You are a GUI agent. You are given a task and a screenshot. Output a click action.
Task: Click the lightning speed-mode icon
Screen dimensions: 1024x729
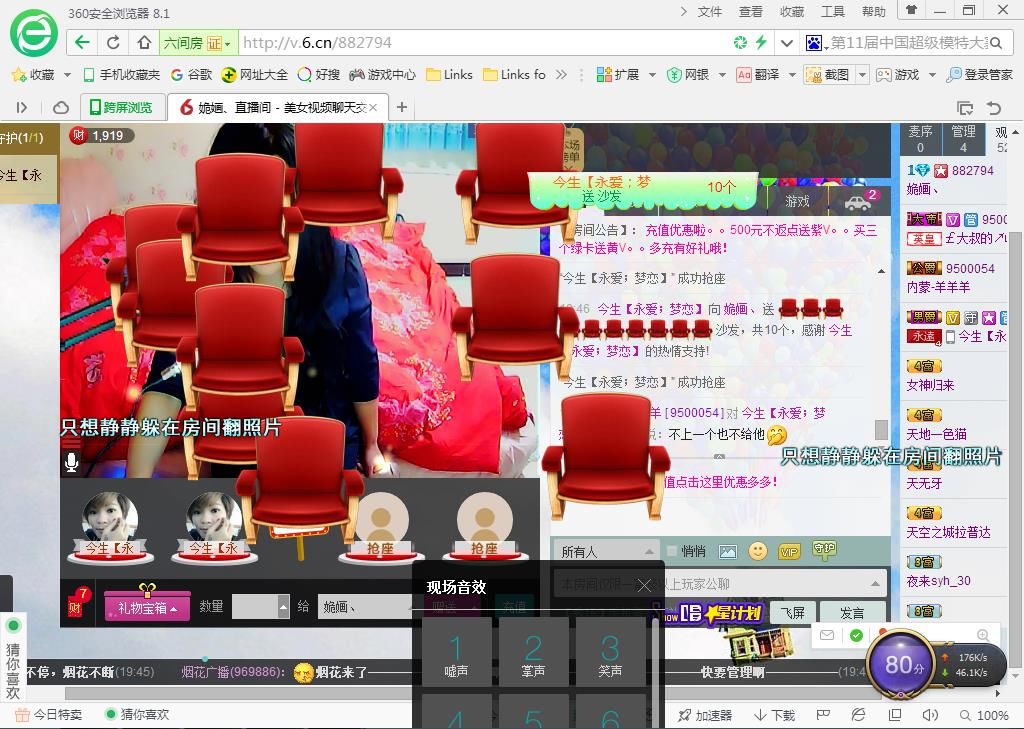[x=761, y=43]
